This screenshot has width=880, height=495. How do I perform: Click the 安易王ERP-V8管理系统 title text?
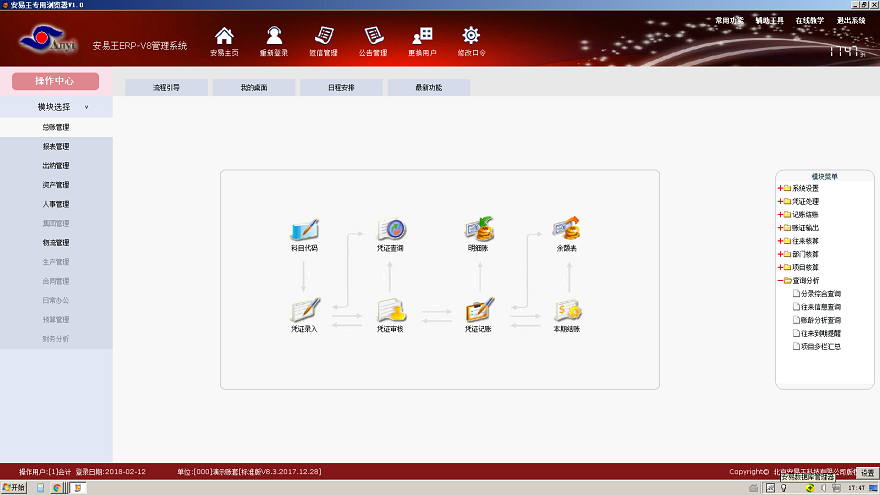[140, 46]
